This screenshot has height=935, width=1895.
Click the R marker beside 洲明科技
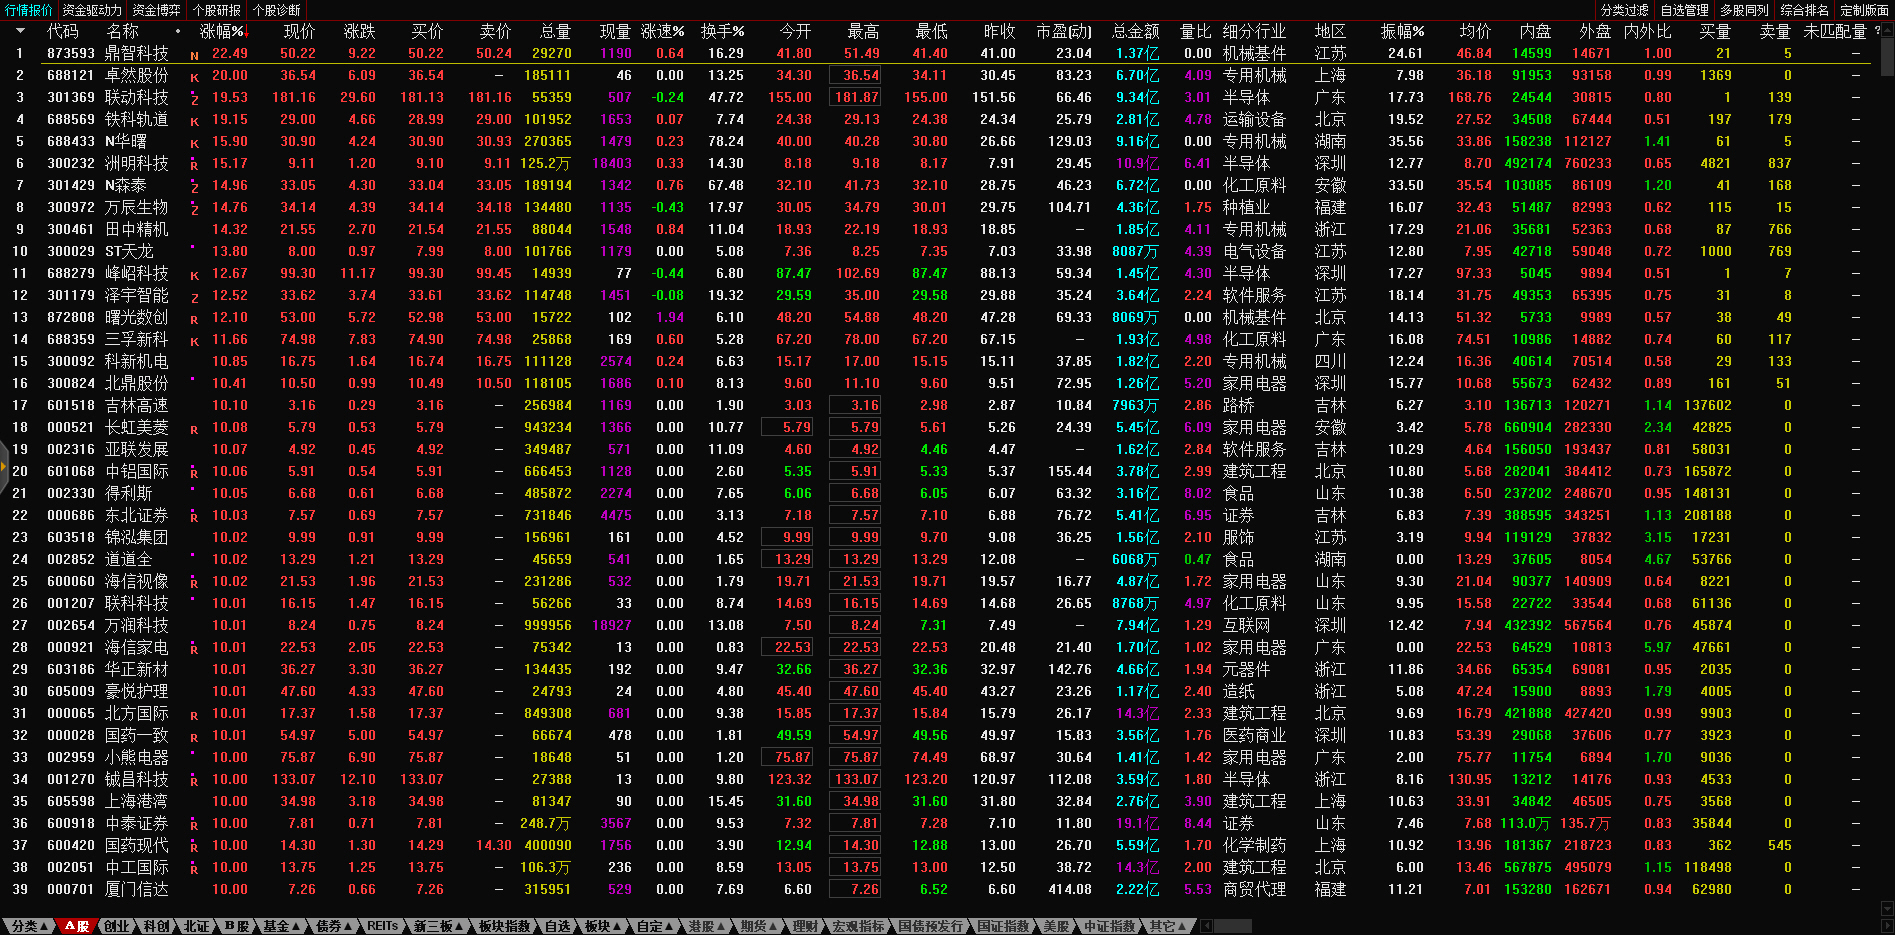(194, 165)
